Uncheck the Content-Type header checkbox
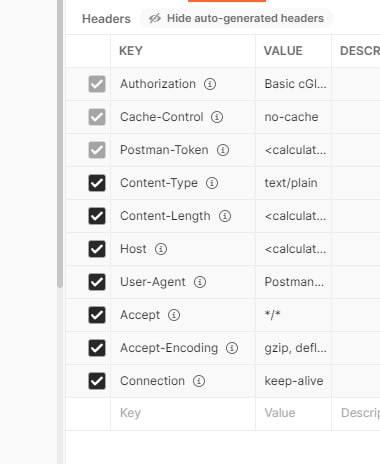Screen dimensions: 380x464 97,183
